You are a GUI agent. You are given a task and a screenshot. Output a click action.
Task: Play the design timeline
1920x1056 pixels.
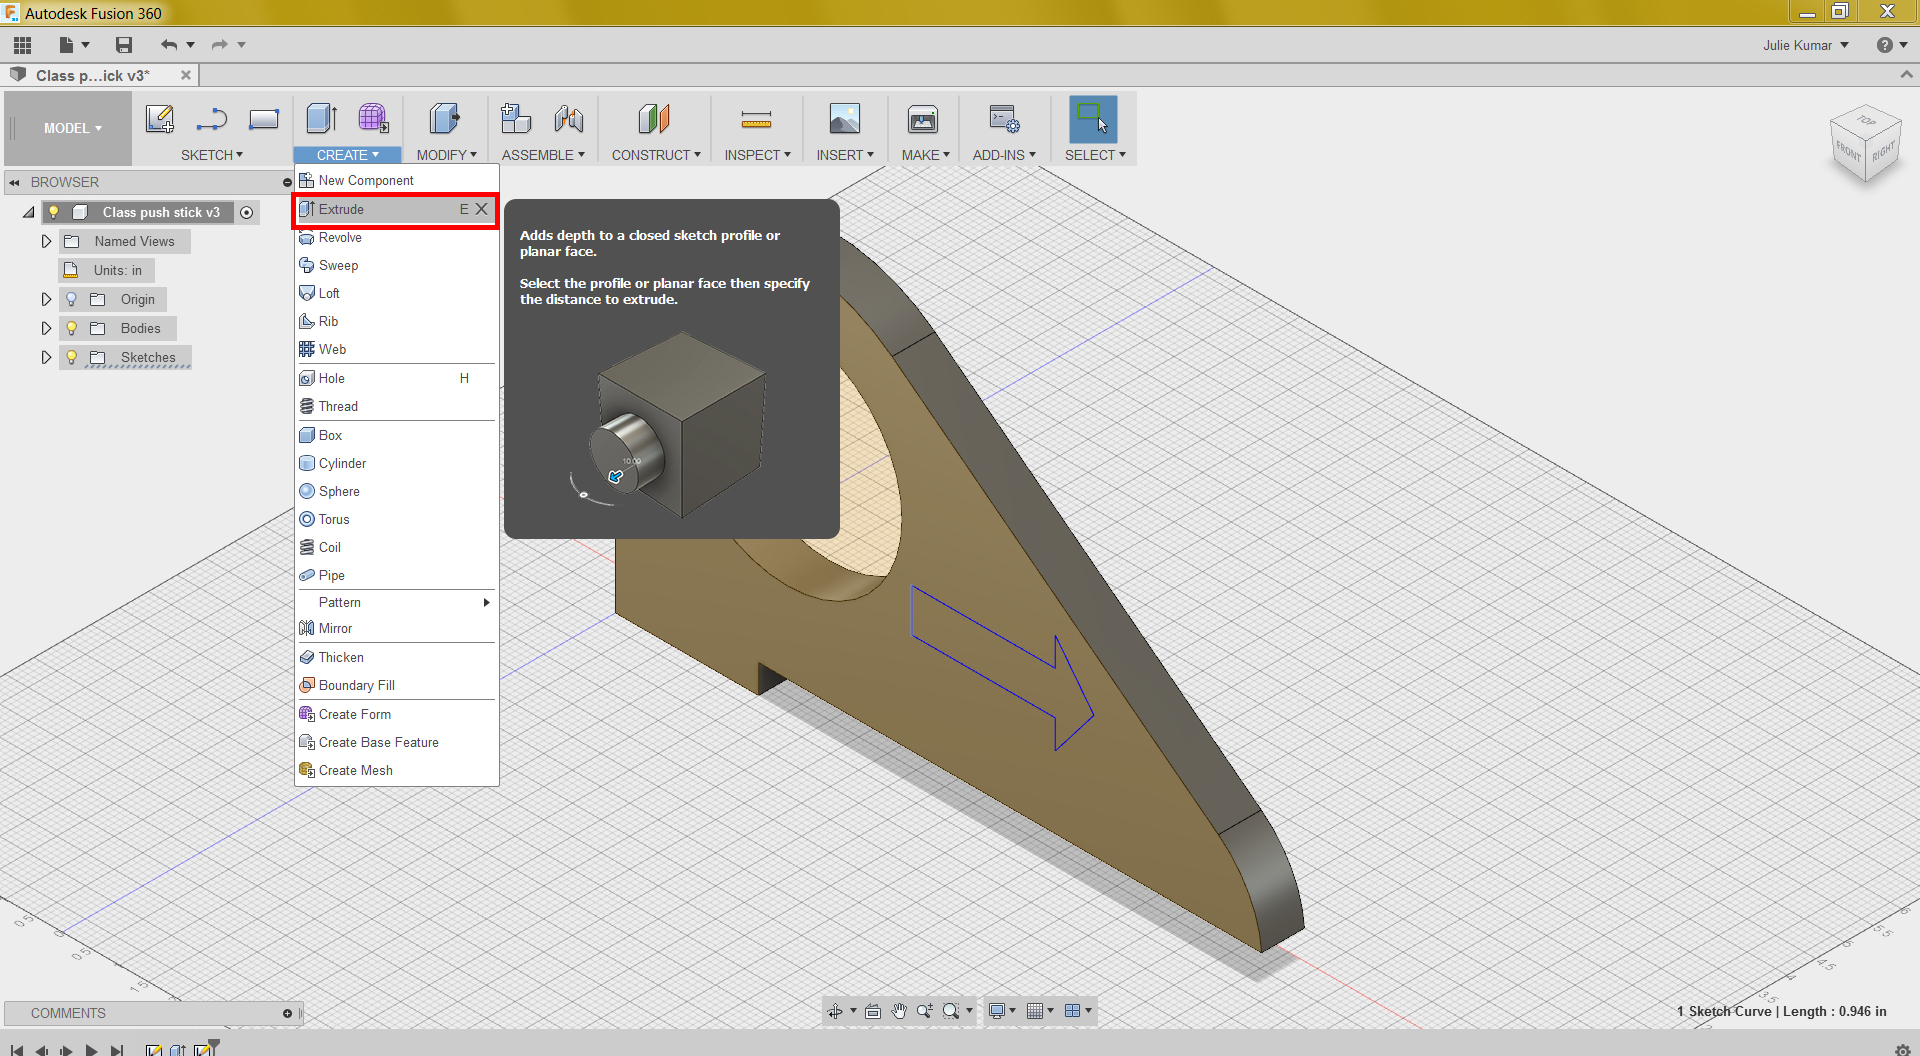click(91, 1050)
